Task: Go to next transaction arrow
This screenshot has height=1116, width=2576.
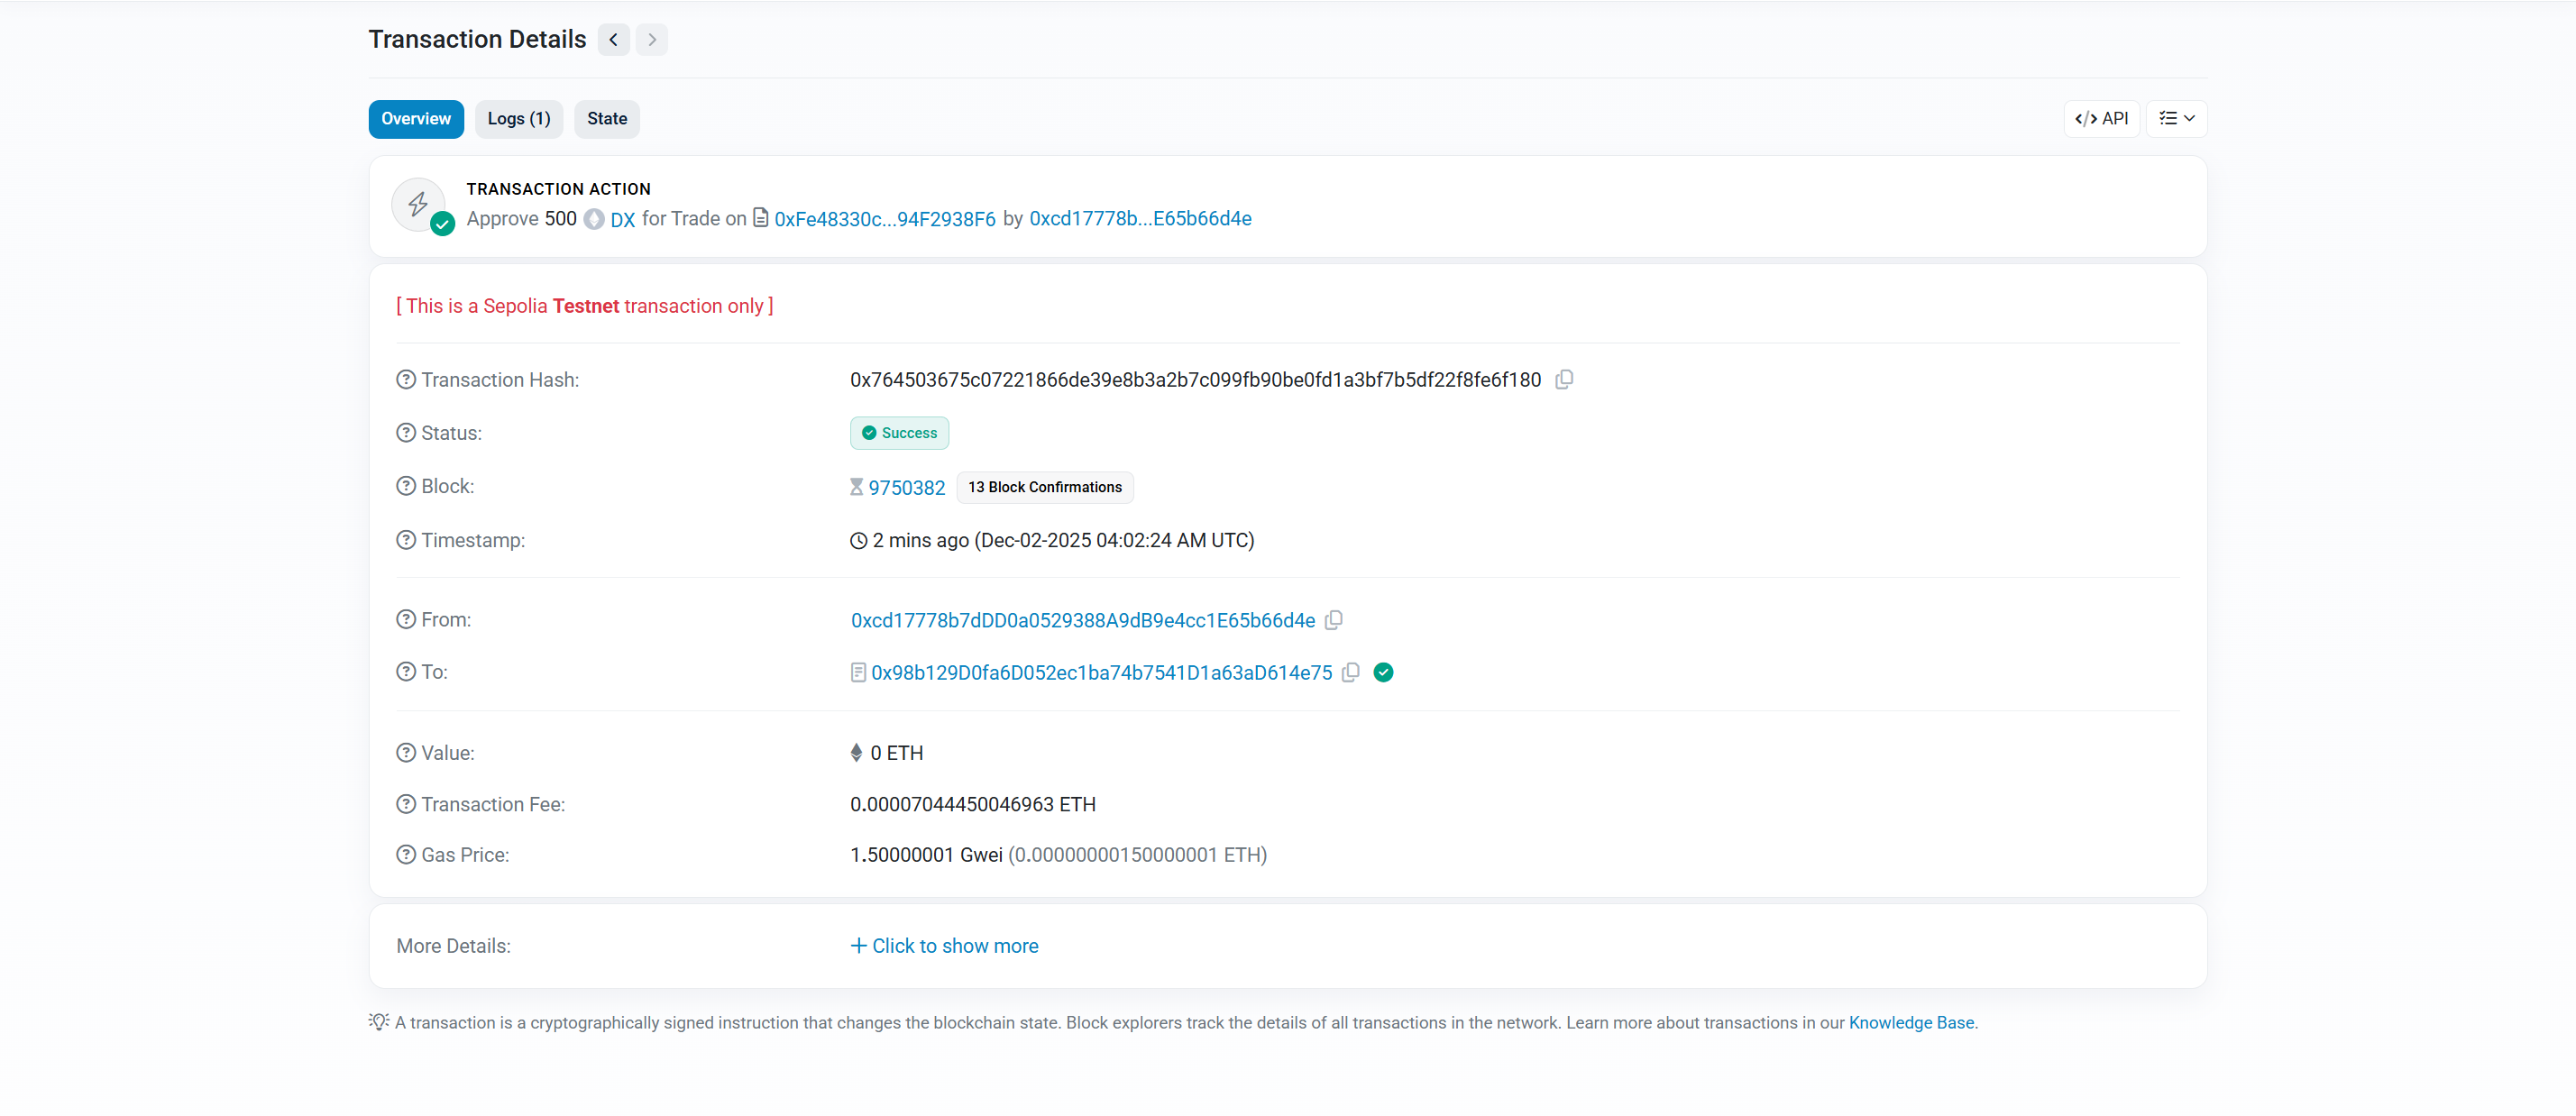Action: click(652, 40)
